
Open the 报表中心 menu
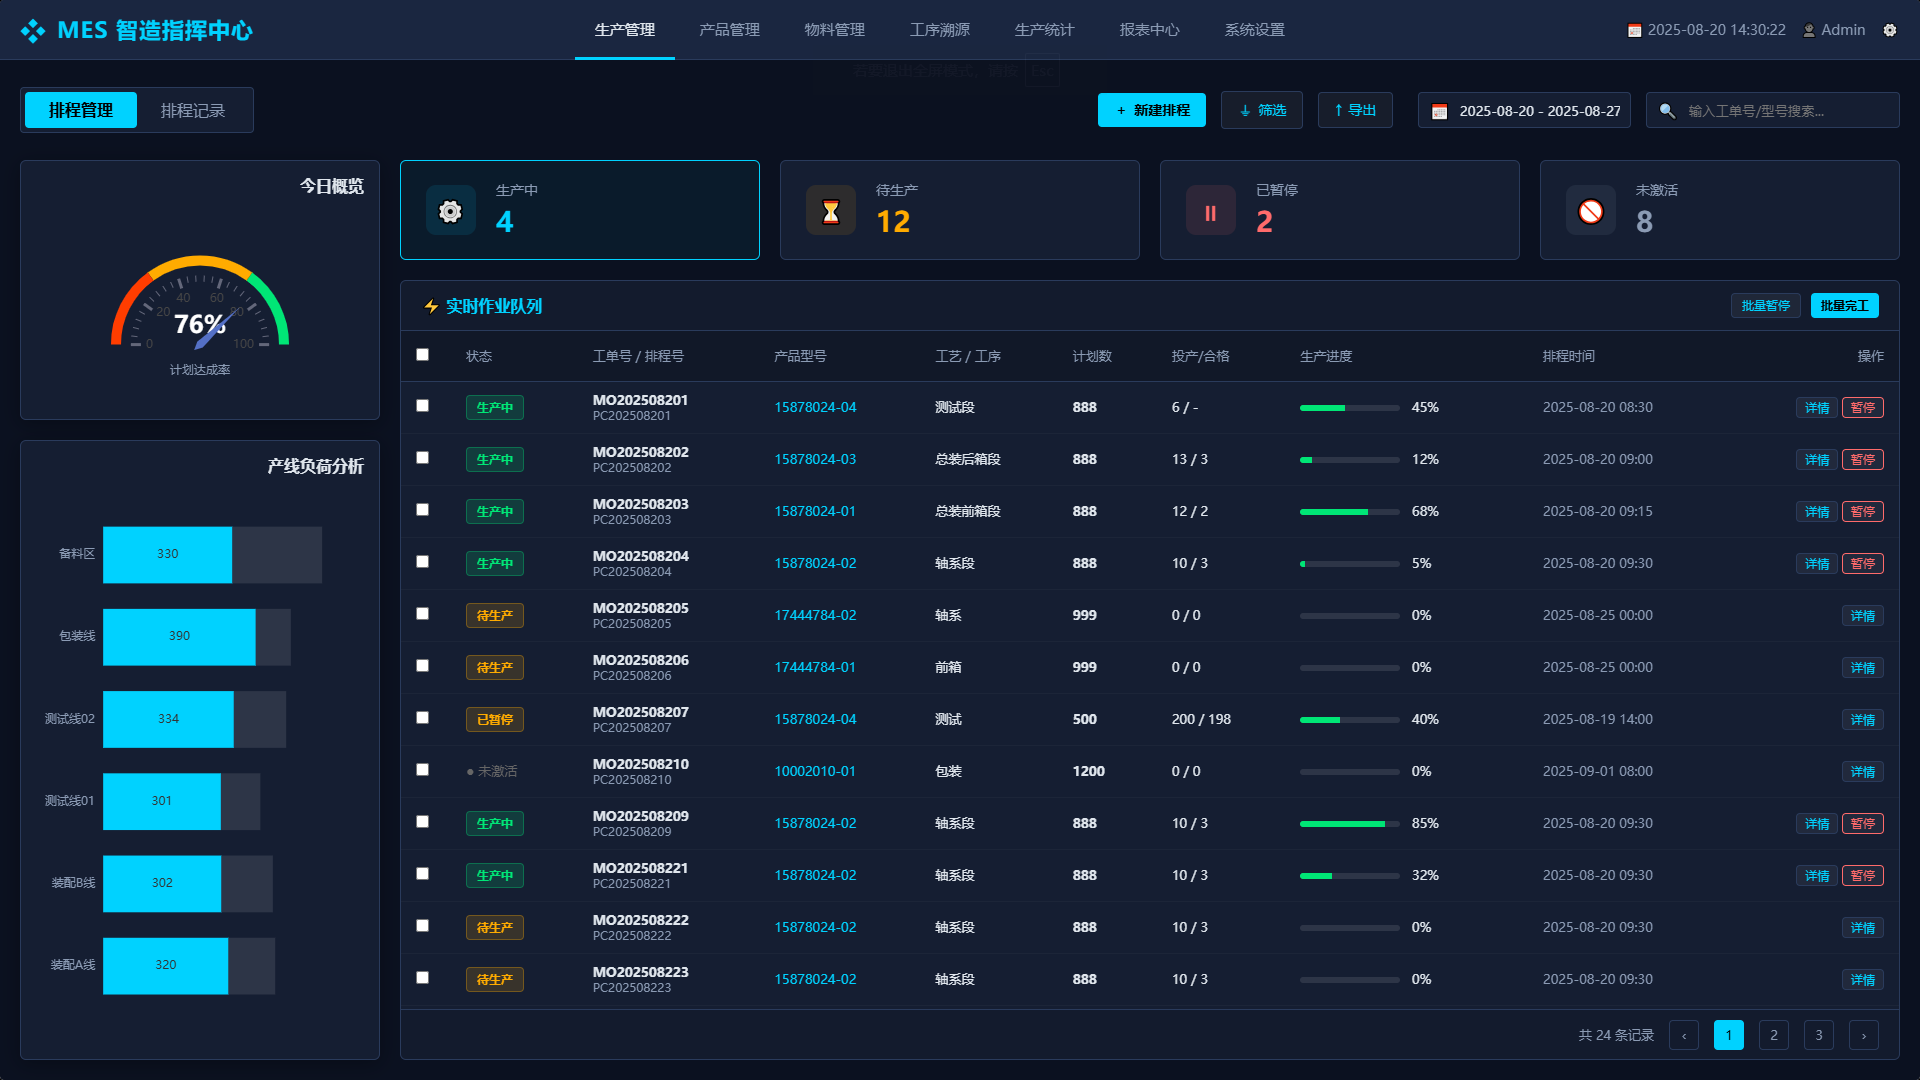tap(1149, 30)
